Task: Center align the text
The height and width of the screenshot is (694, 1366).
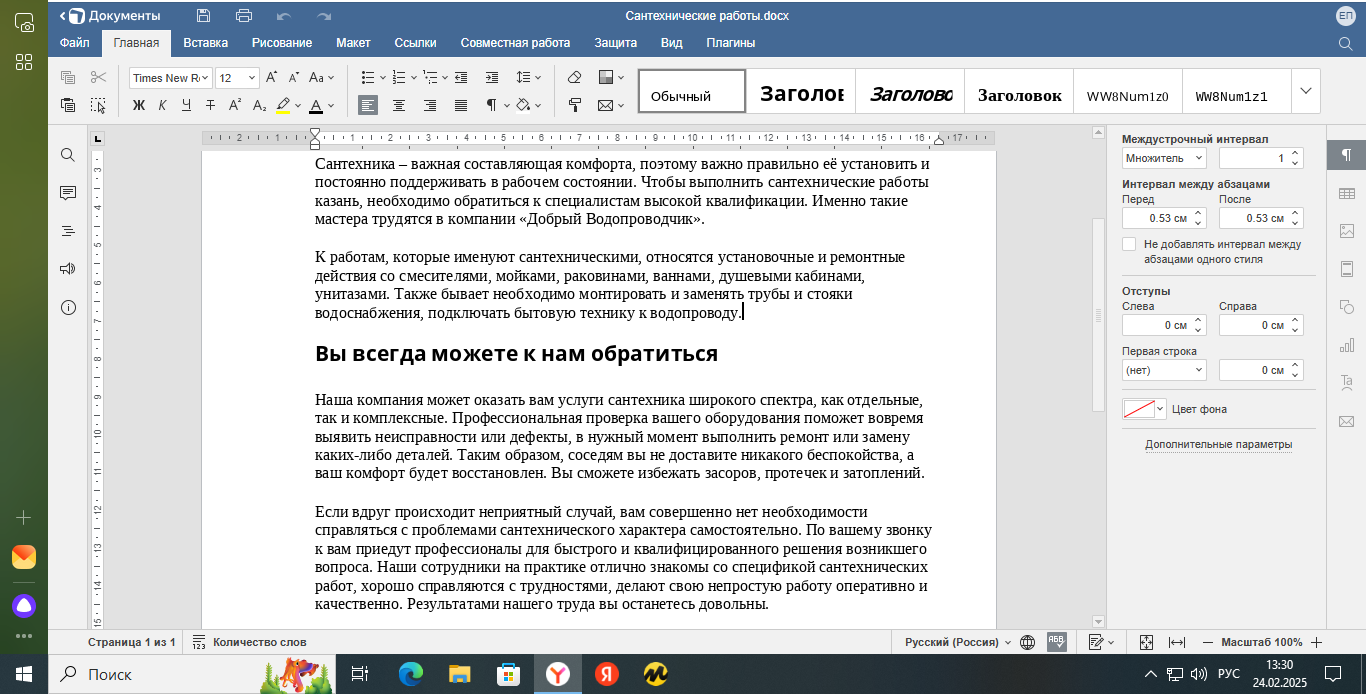Action: pos(399,105)
